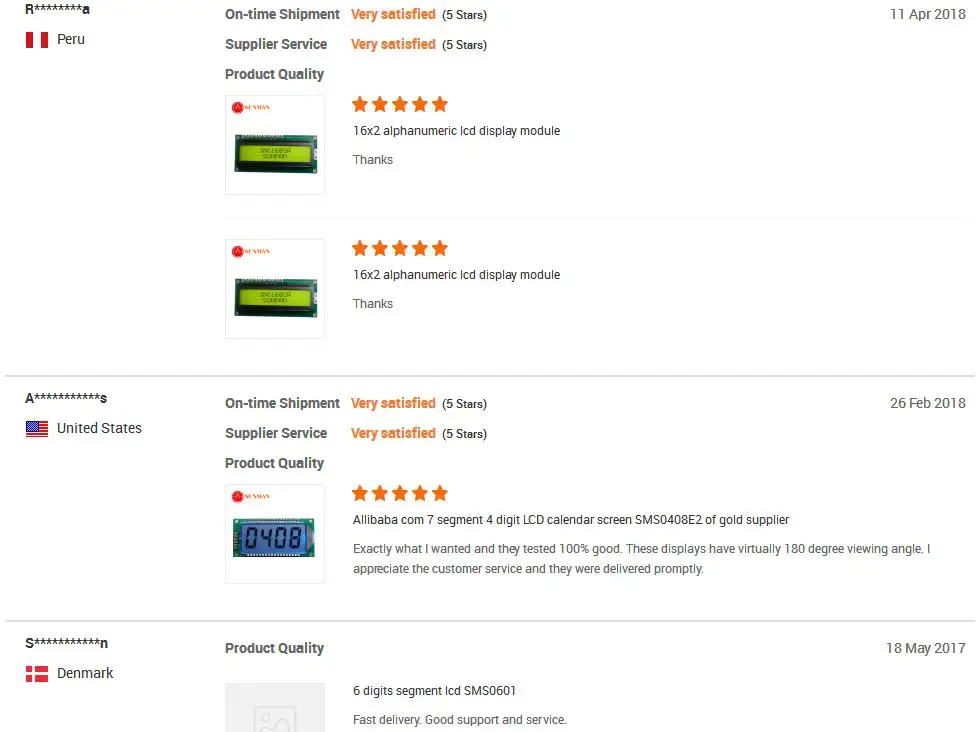Viewport: 980px width, 732px height.
Task: Open second '16x2 alphanumeric lcd display module' link
Action: 456,274
